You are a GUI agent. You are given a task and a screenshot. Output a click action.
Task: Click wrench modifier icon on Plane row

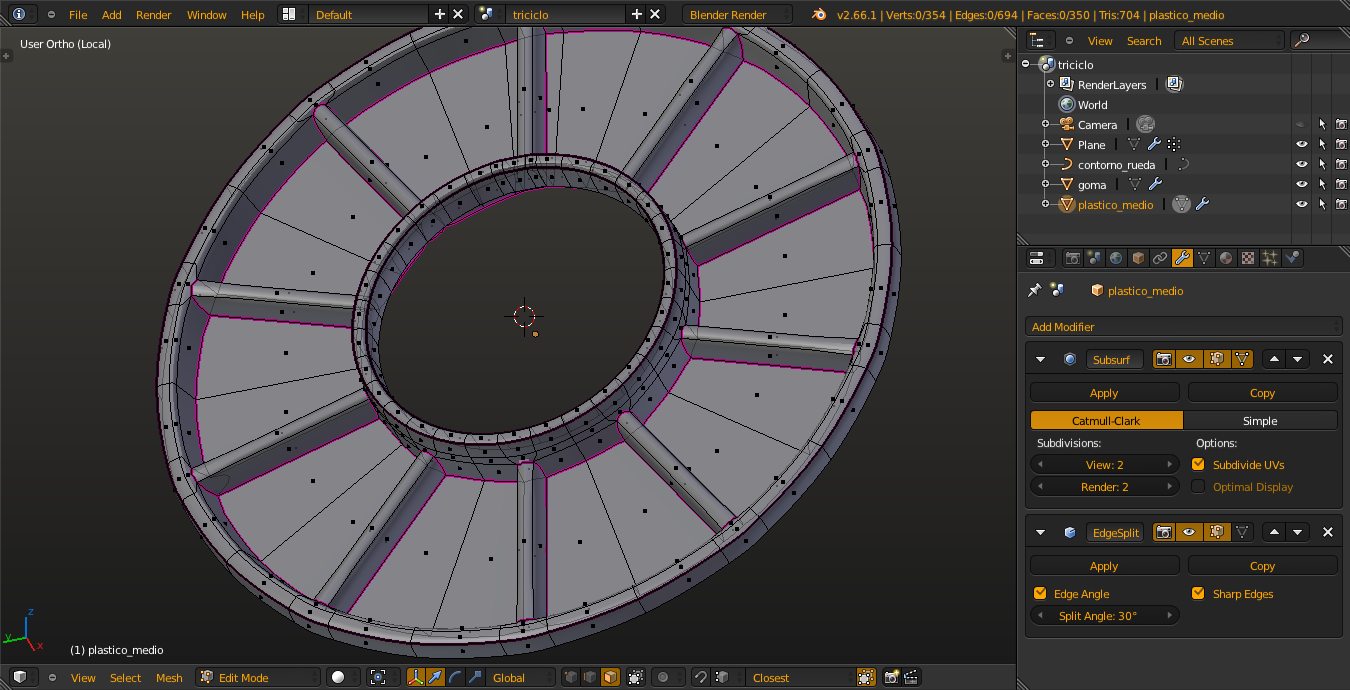coord(1154,144)
